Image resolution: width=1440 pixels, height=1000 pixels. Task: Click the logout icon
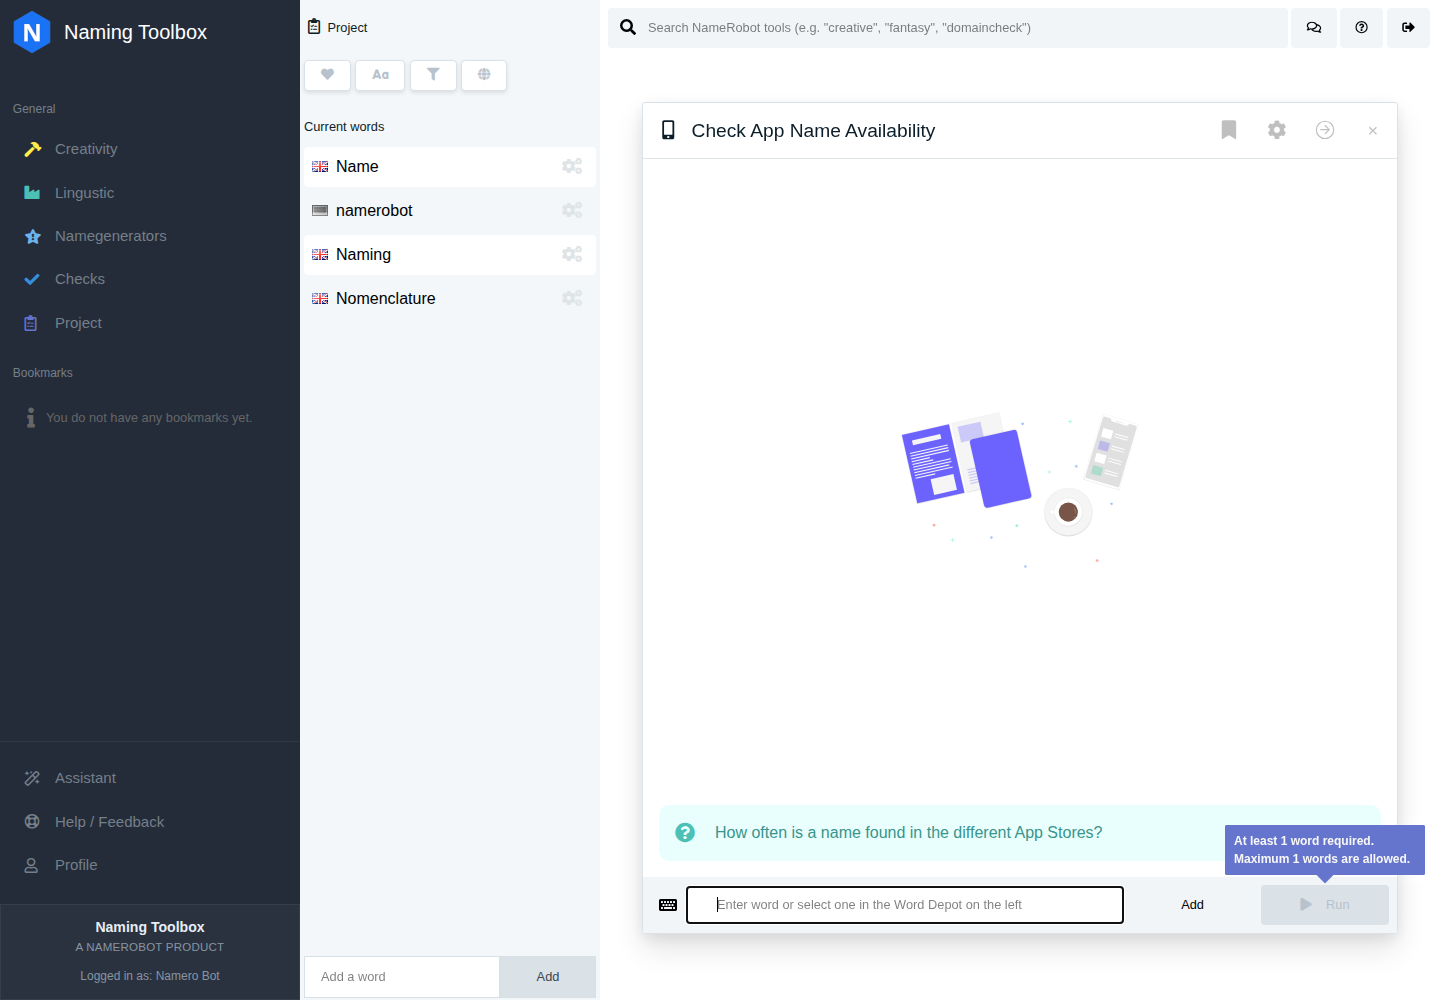tap(1408, 28)
